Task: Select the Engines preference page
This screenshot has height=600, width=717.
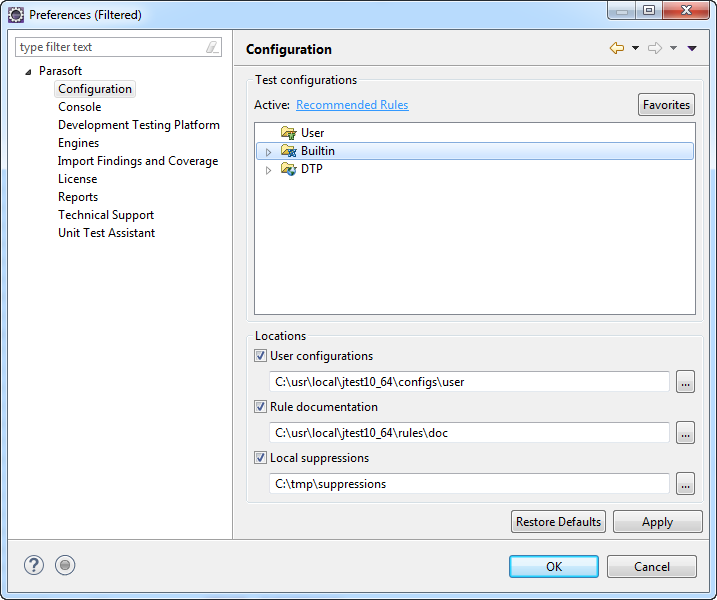Action: point(78,143)
